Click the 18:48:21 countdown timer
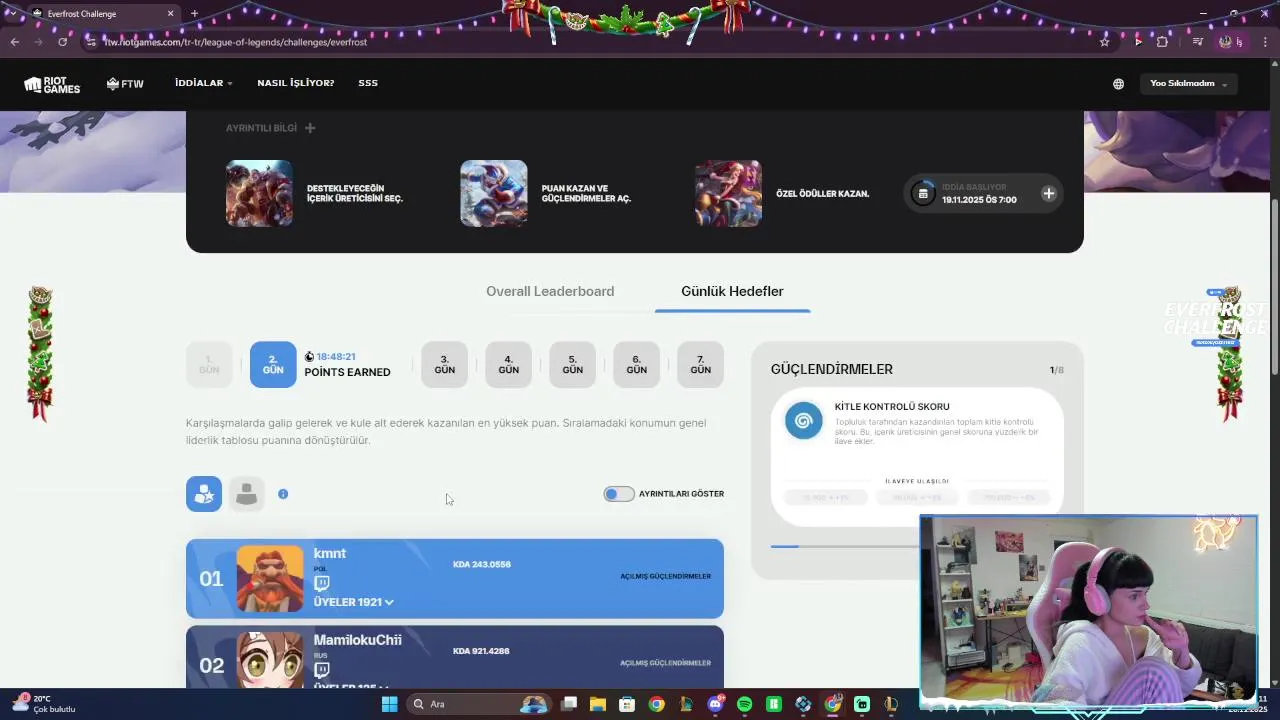The image size is (1280, 720). tap(336, 357)
